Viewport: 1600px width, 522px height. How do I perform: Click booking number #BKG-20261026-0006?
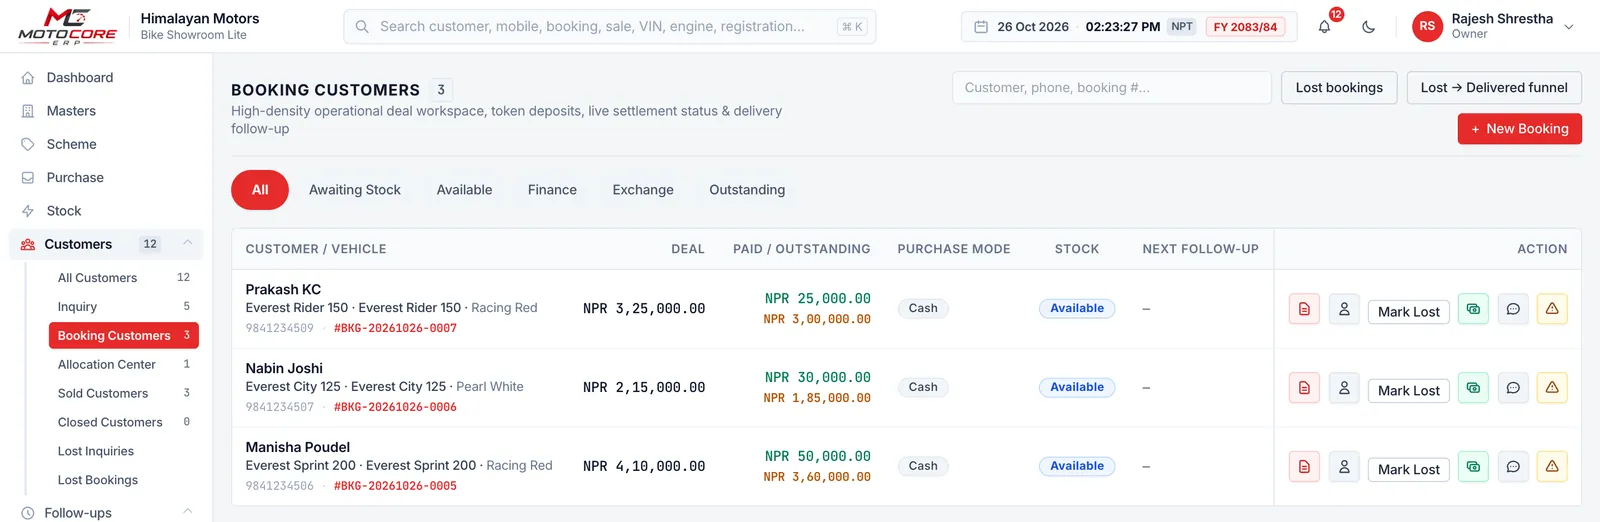pyautogui.click(x=395, y=407)
